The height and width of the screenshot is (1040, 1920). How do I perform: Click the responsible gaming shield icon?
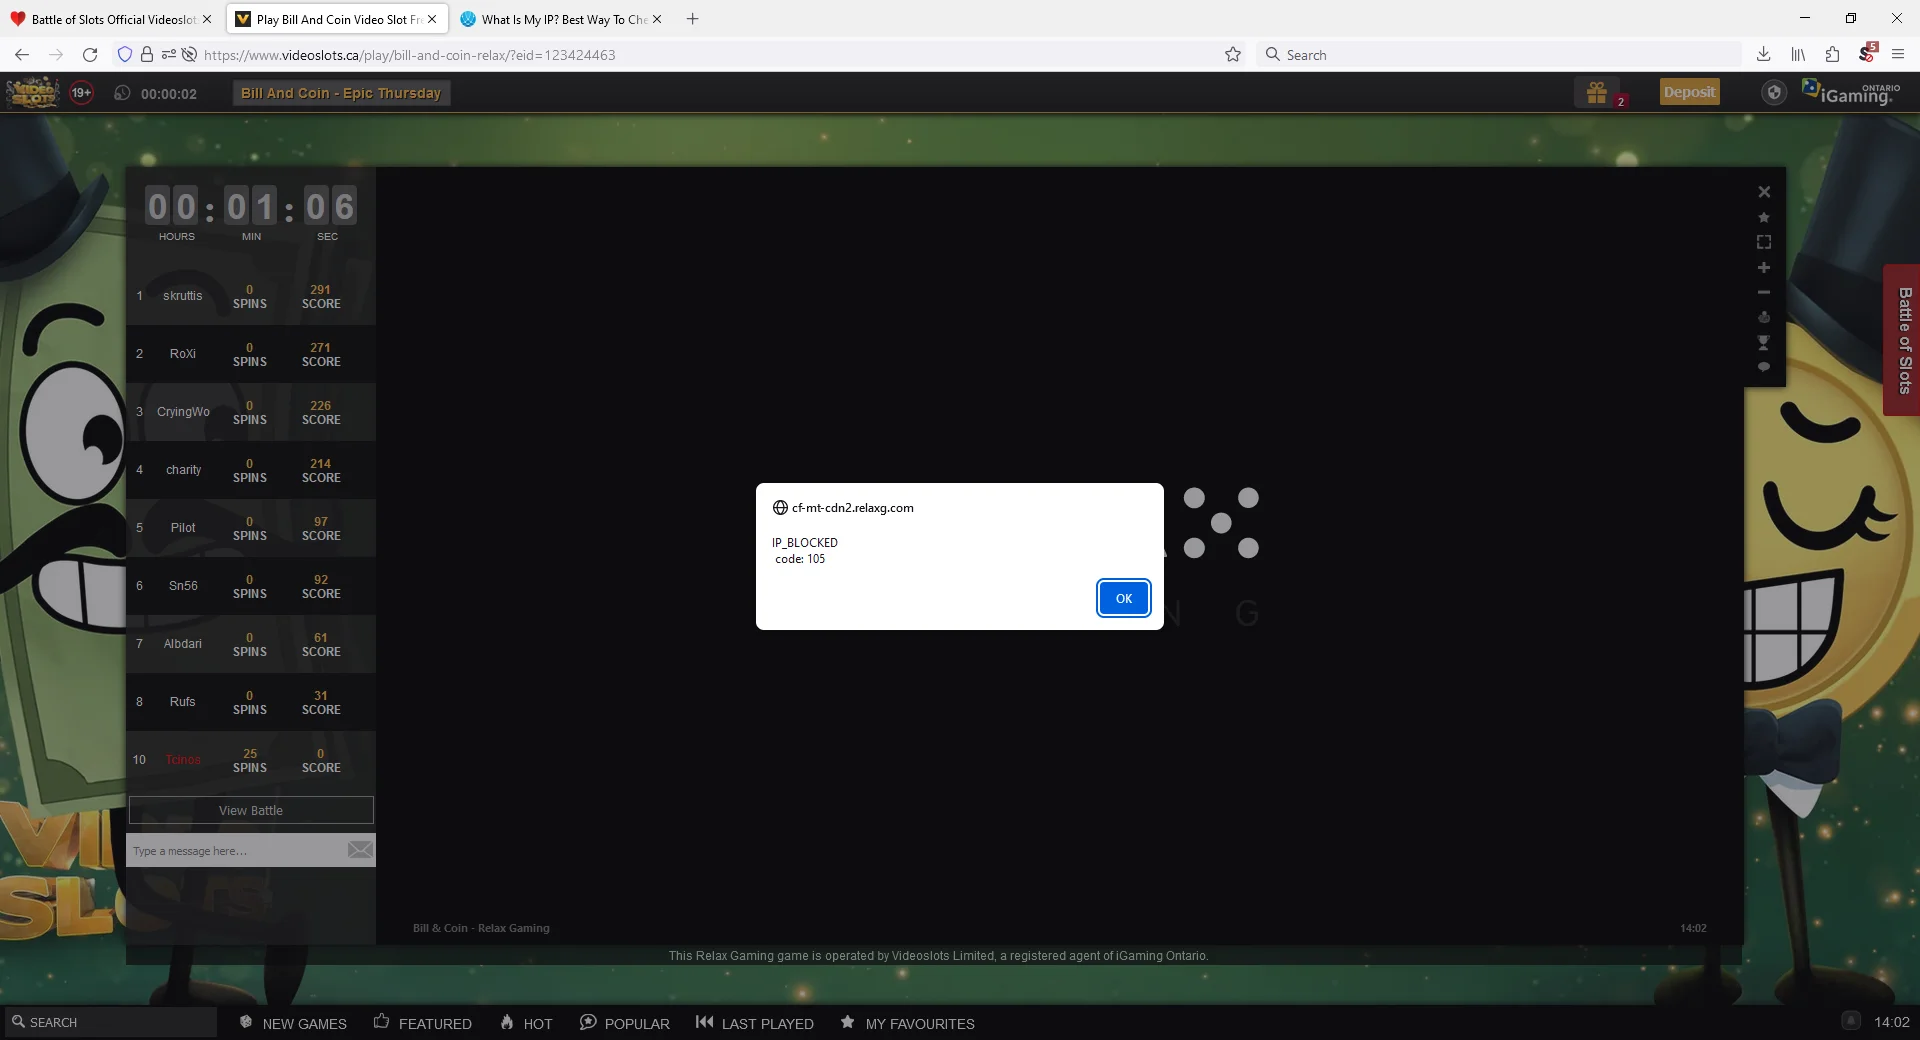(x=1774, y=93)
